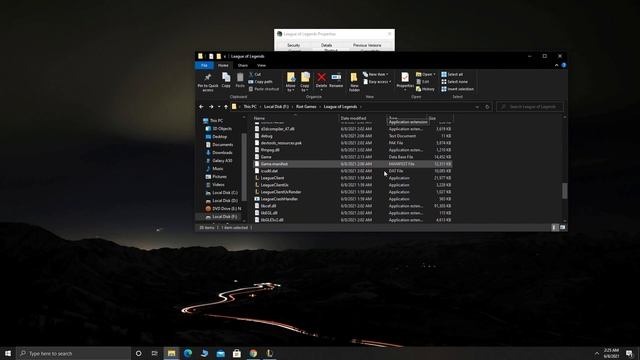Click the Properties checkmark icon
Viewport: 640px width, 360px height.
[x=405, y=77]
